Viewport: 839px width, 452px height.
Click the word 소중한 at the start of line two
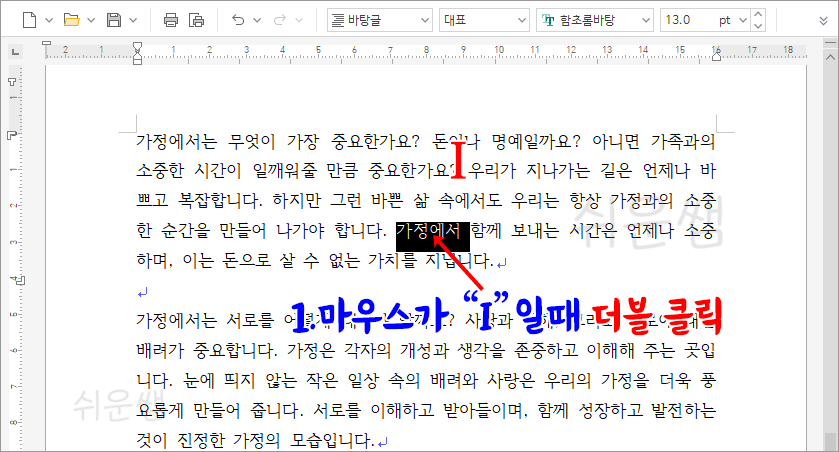pyautogui.click(x=161, y=171)
